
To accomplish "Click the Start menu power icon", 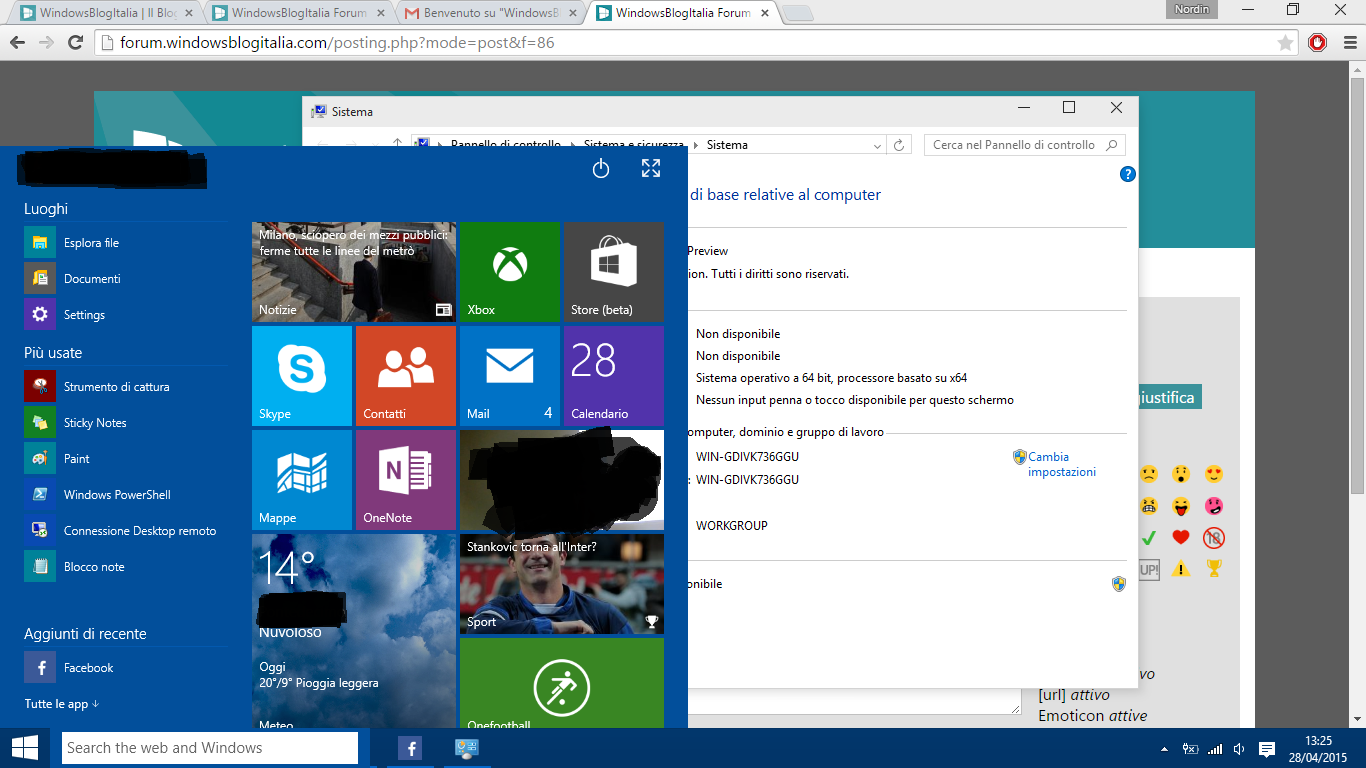I will 601,169.
